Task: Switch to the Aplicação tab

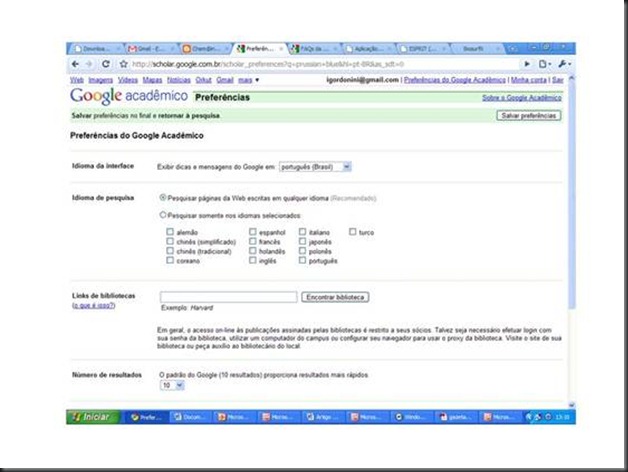Action: click(368, 49)
